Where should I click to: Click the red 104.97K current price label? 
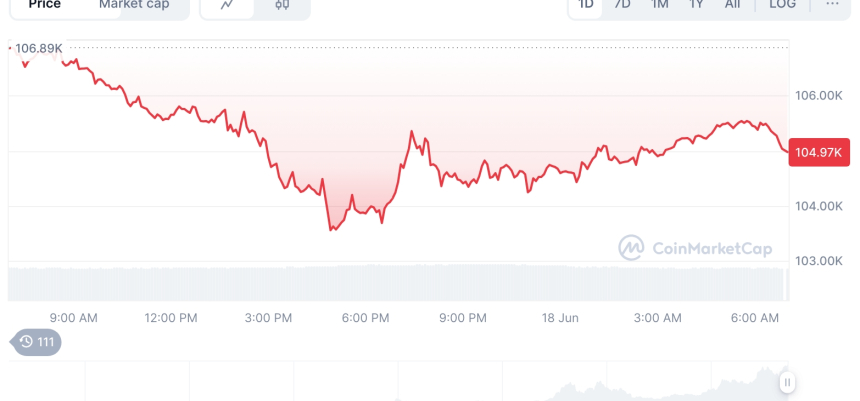click(818, 152)
